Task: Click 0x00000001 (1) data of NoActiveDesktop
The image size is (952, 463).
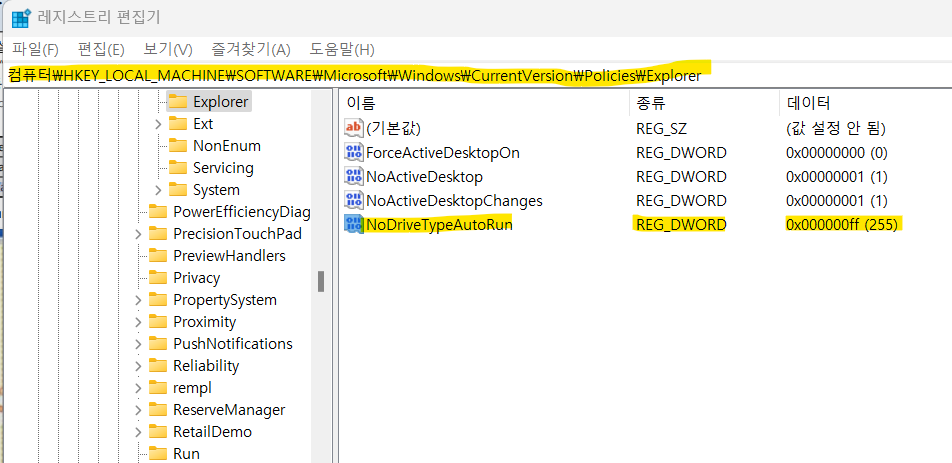Action: click(x=837, y=177)
